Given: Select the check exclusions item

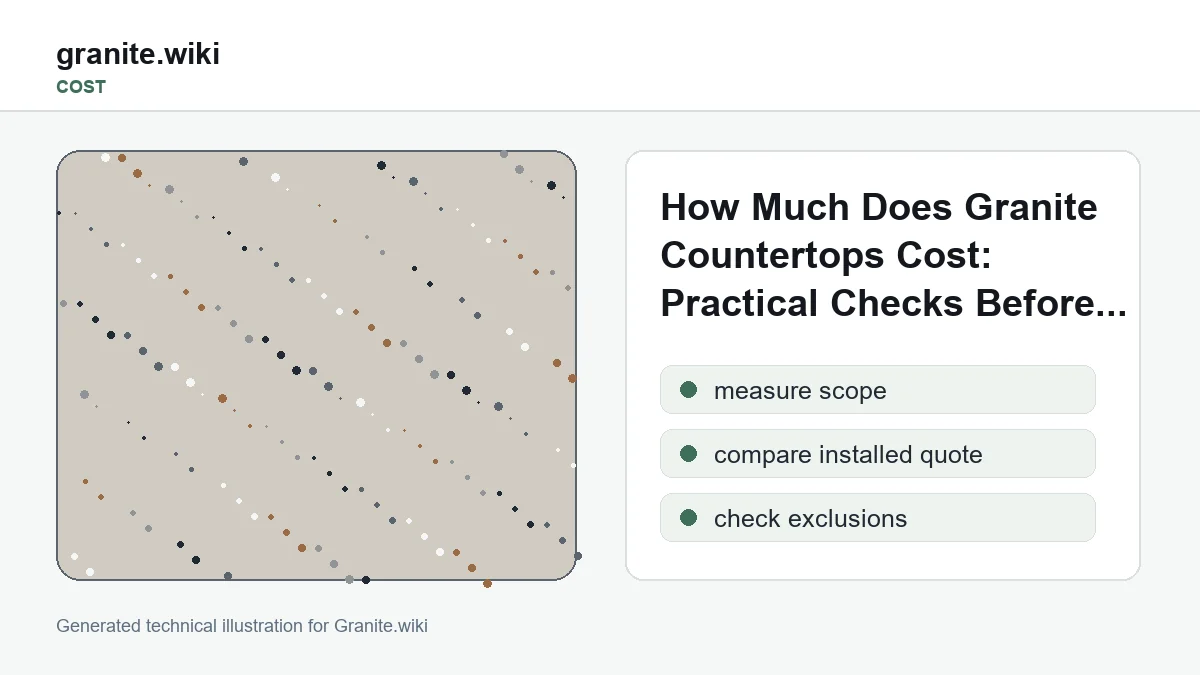Looking at the screenshot, I should click(x=878, y=517).
